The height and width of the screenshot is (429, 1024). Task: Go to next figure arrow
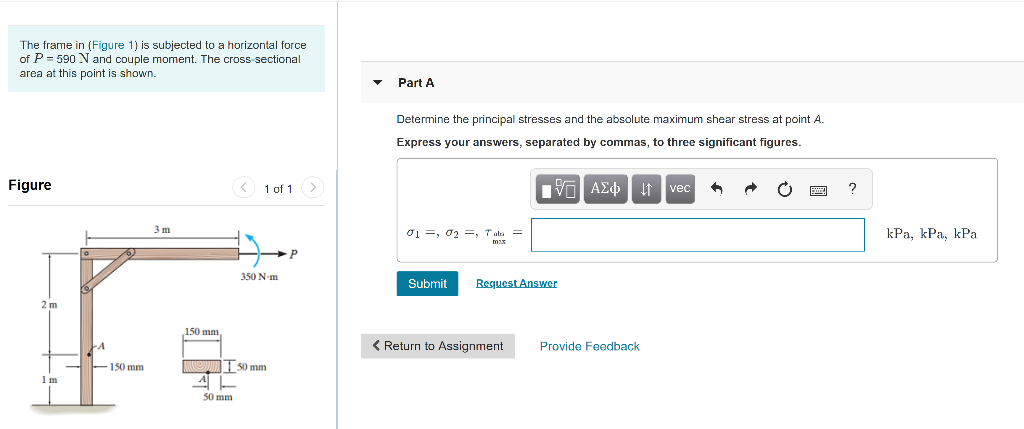313,188
